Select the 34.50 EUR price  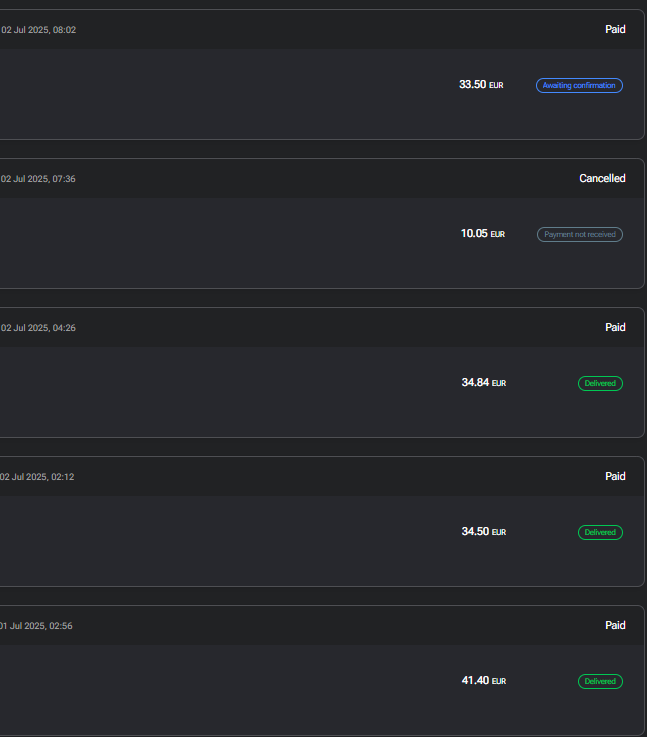[483, 532]
